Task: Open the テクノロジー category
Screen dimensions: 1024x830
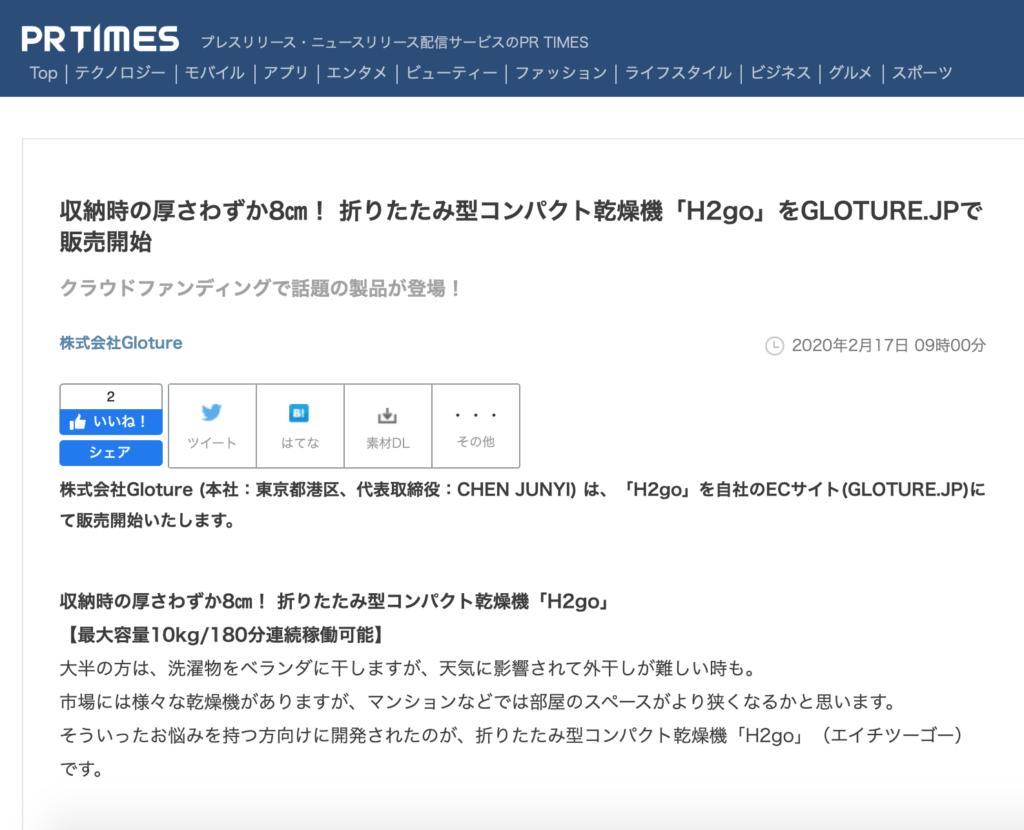Action: coord(120,72)
